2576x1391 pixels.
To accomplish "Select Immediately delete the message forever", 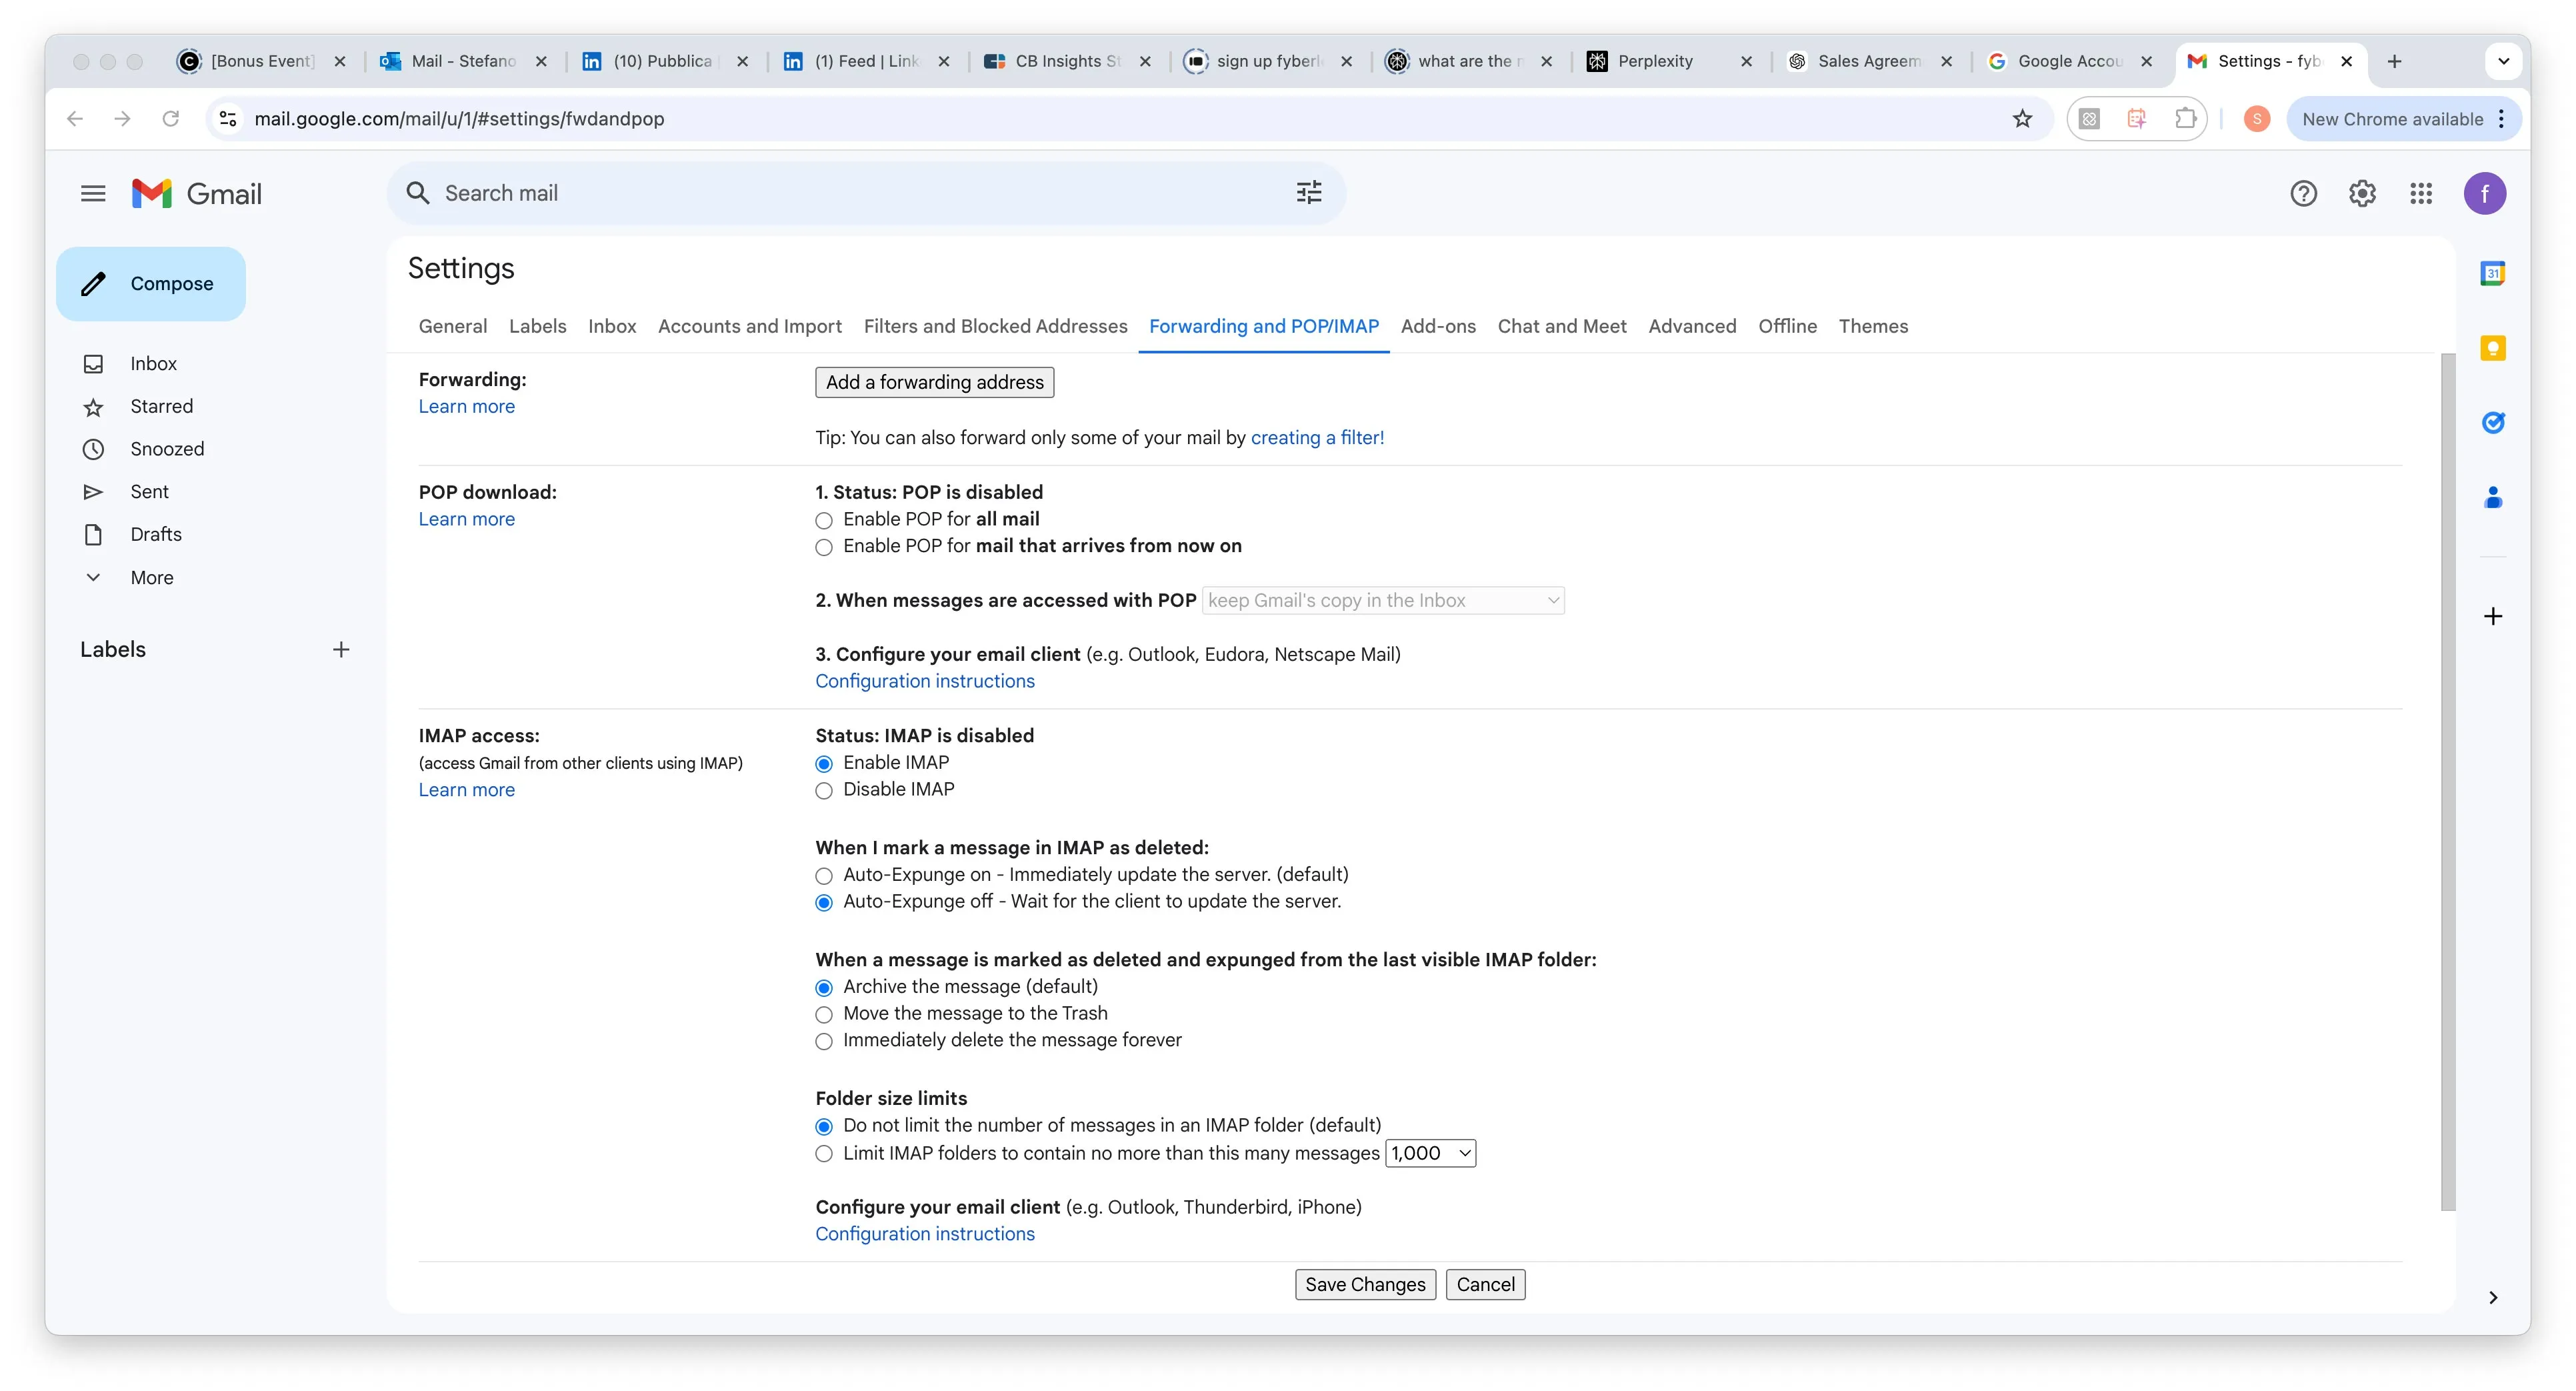I will (x=824, y=1042).
